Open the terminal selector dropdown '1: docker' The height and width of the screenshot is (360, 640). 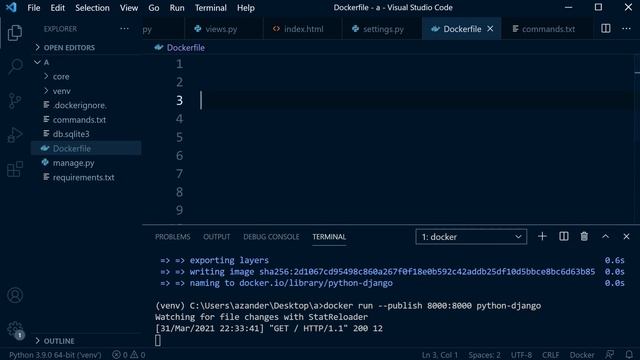click(x=471, y=237)
